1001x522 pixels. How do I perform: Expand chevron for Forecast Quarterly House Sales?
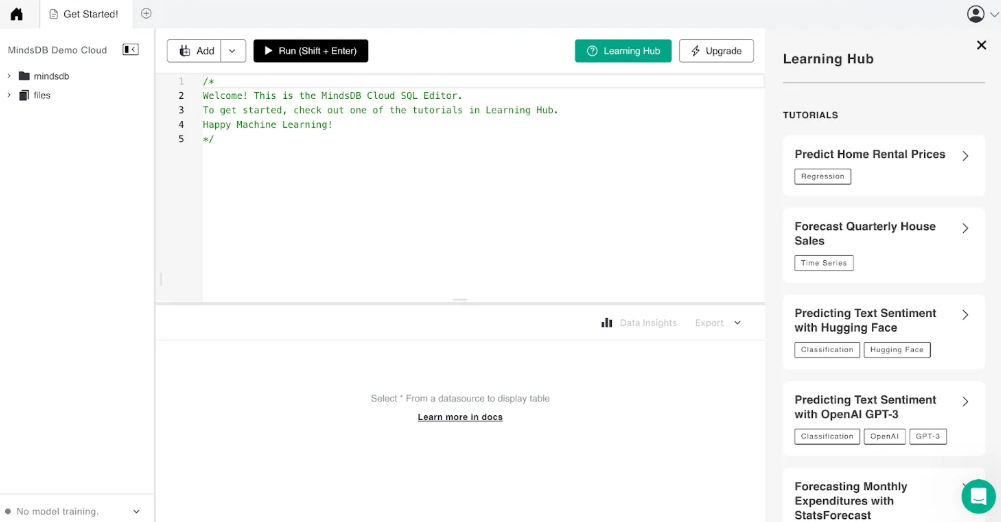(x=965, y=228)
